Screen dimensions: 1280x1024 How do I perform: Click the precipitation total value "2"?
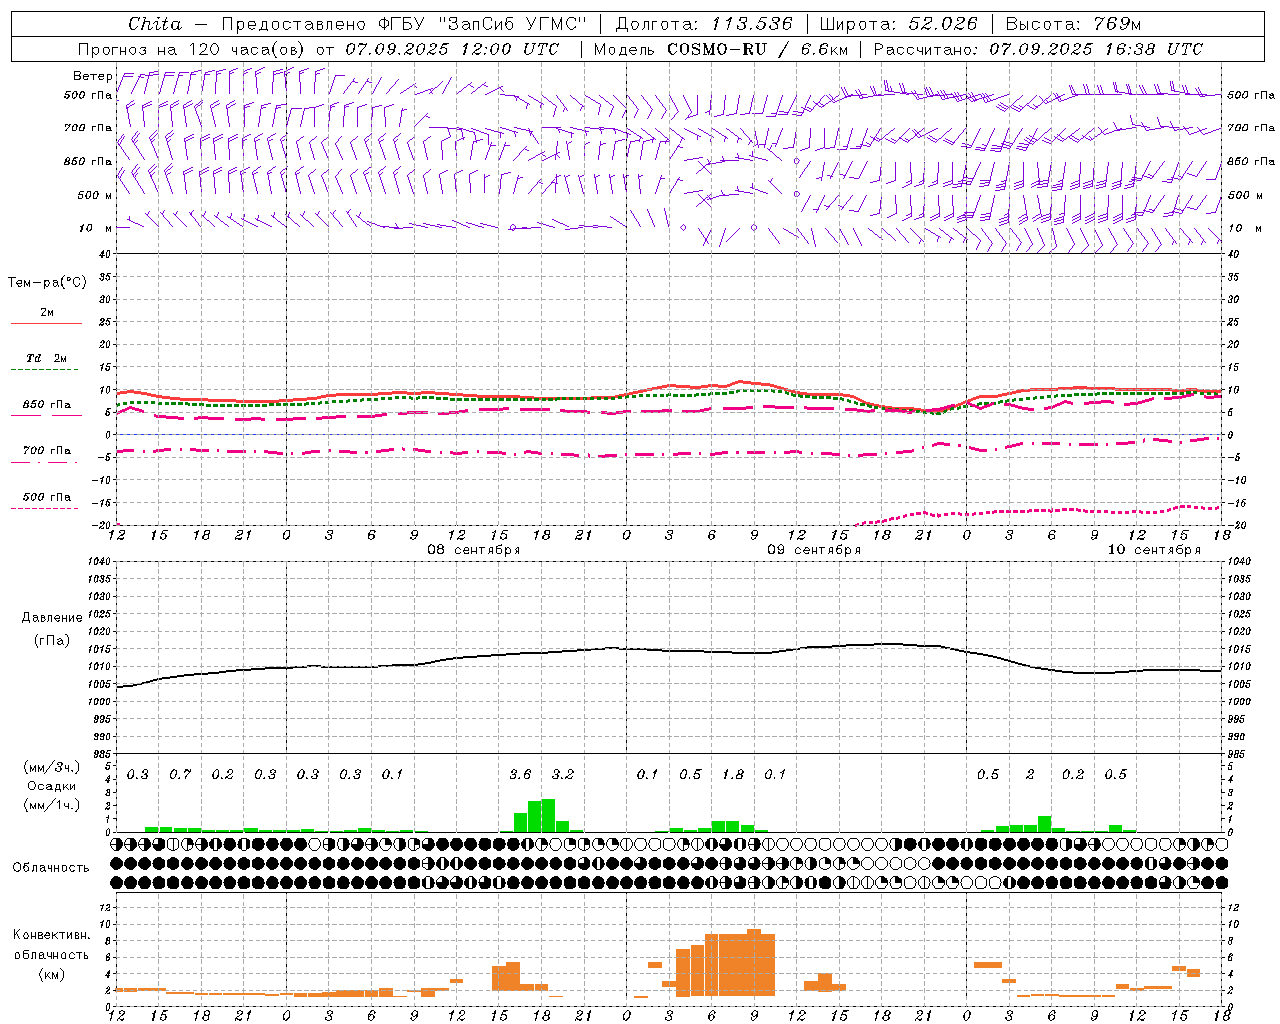tap(1030, 774)
